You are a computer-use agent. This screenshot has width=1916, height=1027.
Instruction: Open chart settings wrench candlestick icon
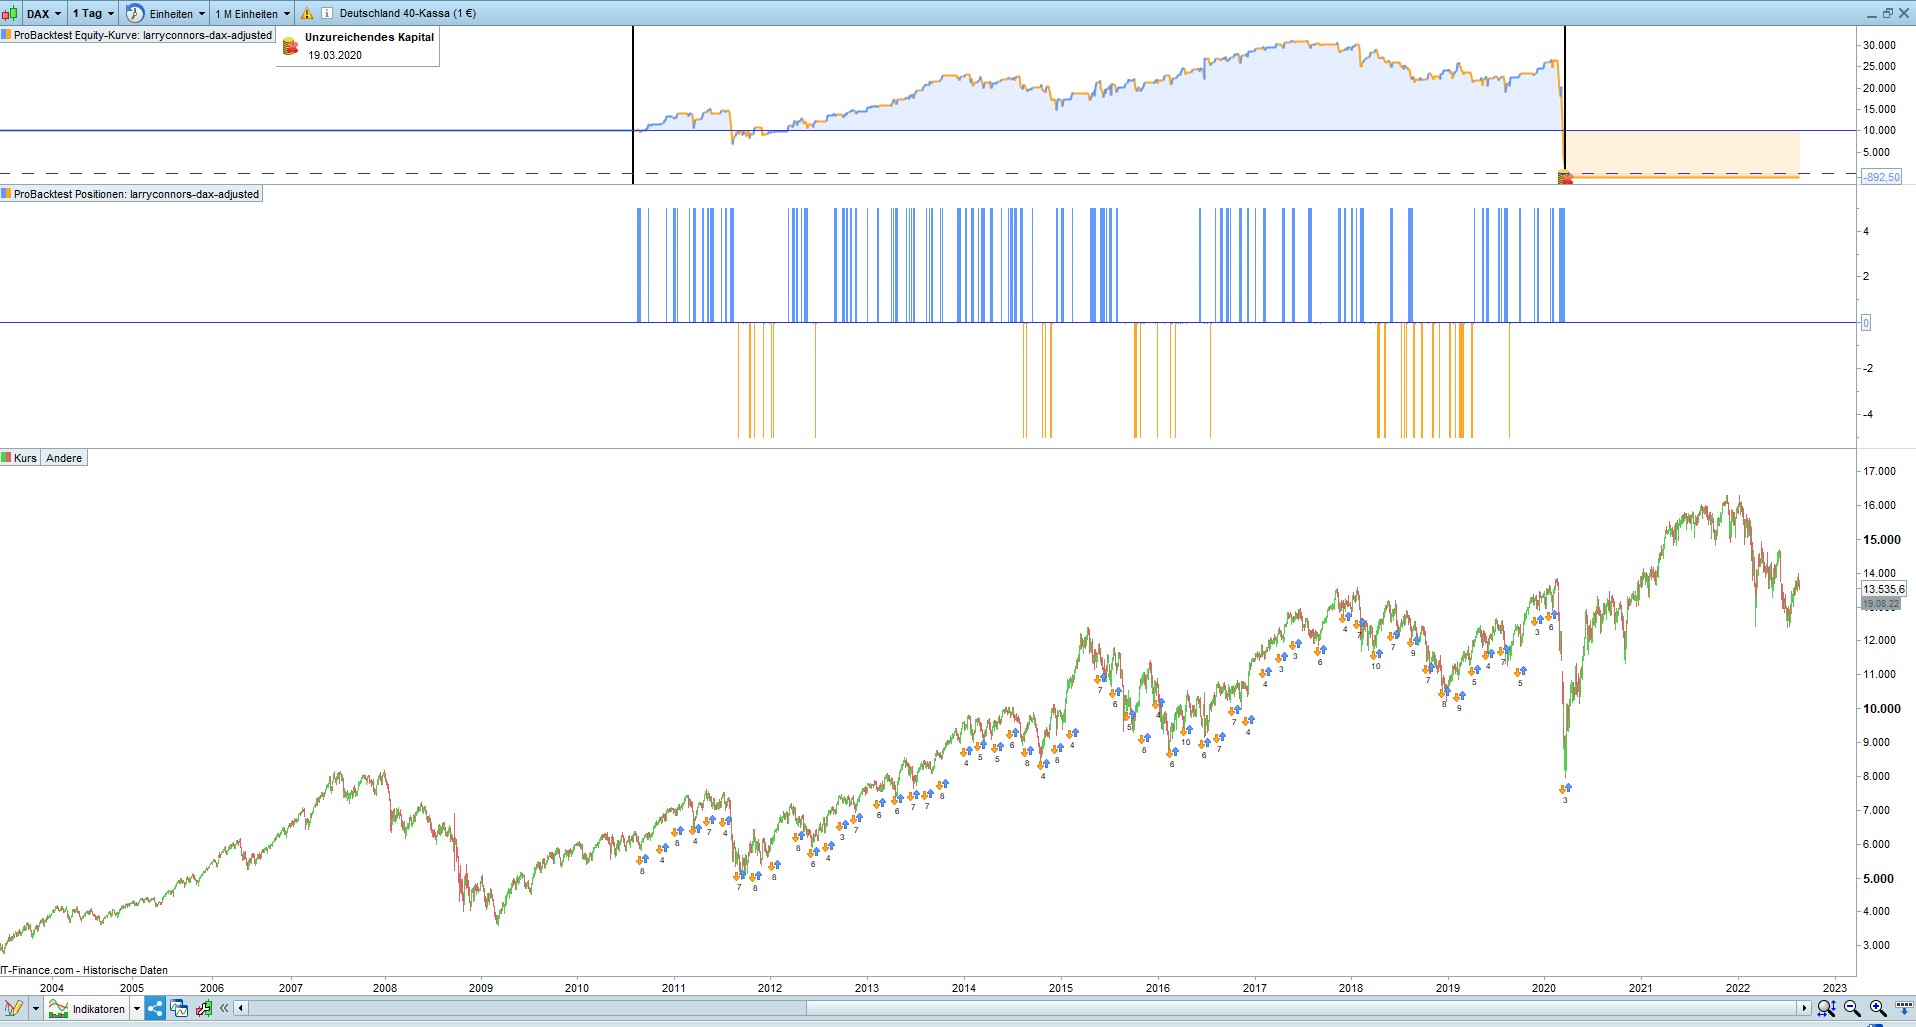[204, 1008]
